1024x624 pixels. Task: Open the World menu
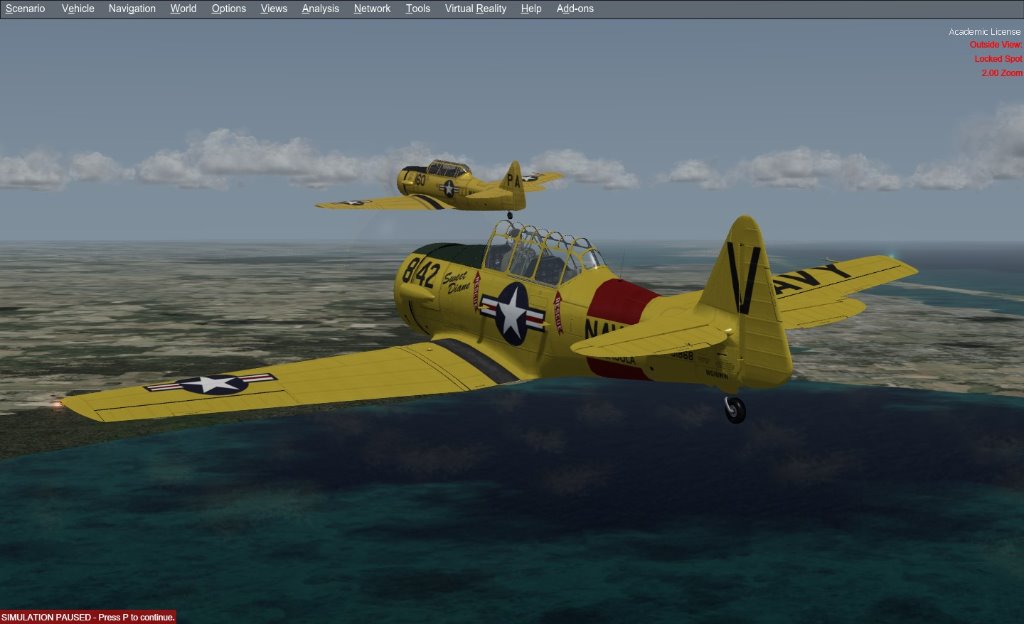coord(183,8)
